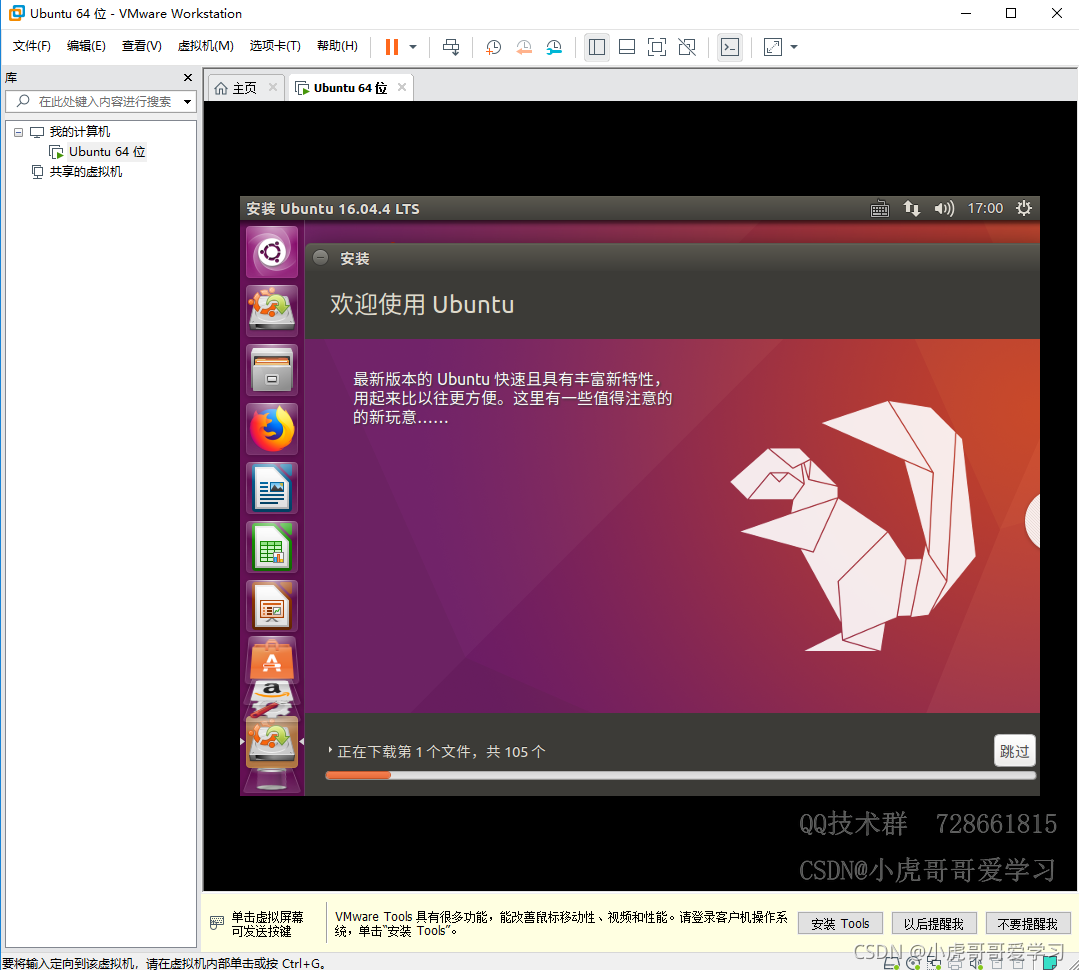1079x970 pixels.
Task: Click the 跳过 skip button
Action: pos(1014,751)
